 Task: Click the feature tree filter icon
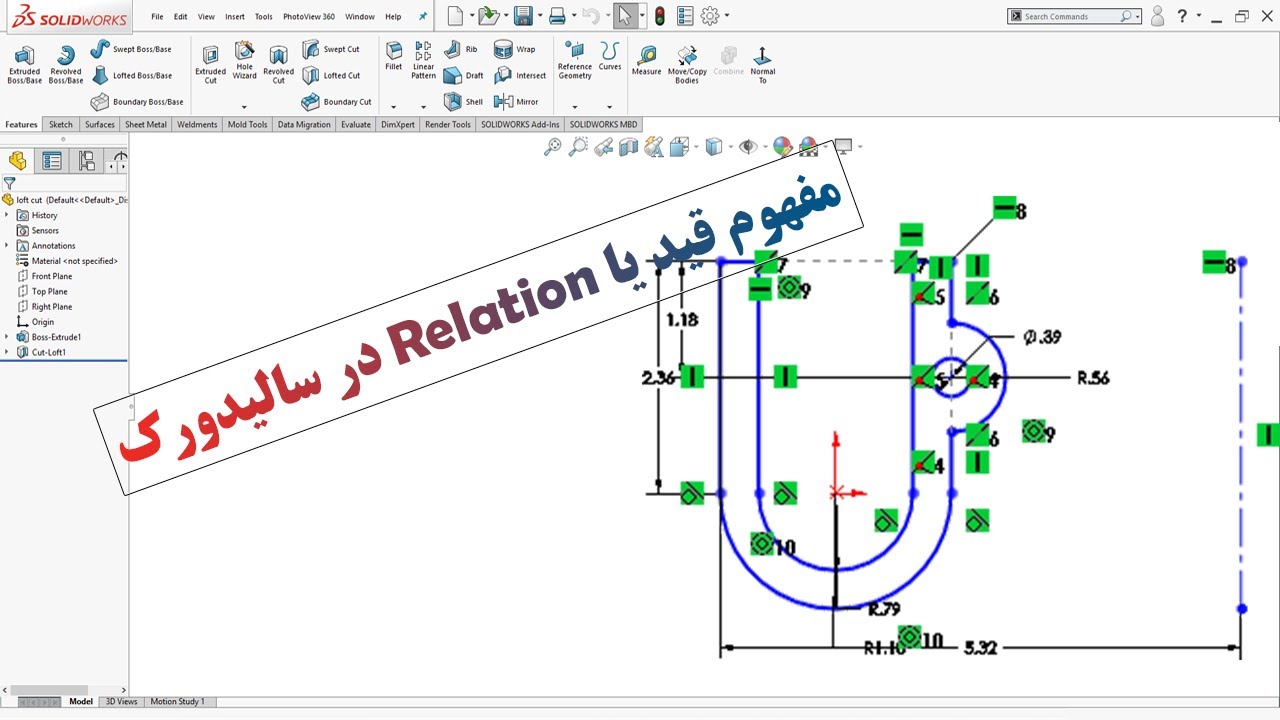[9, 183]
